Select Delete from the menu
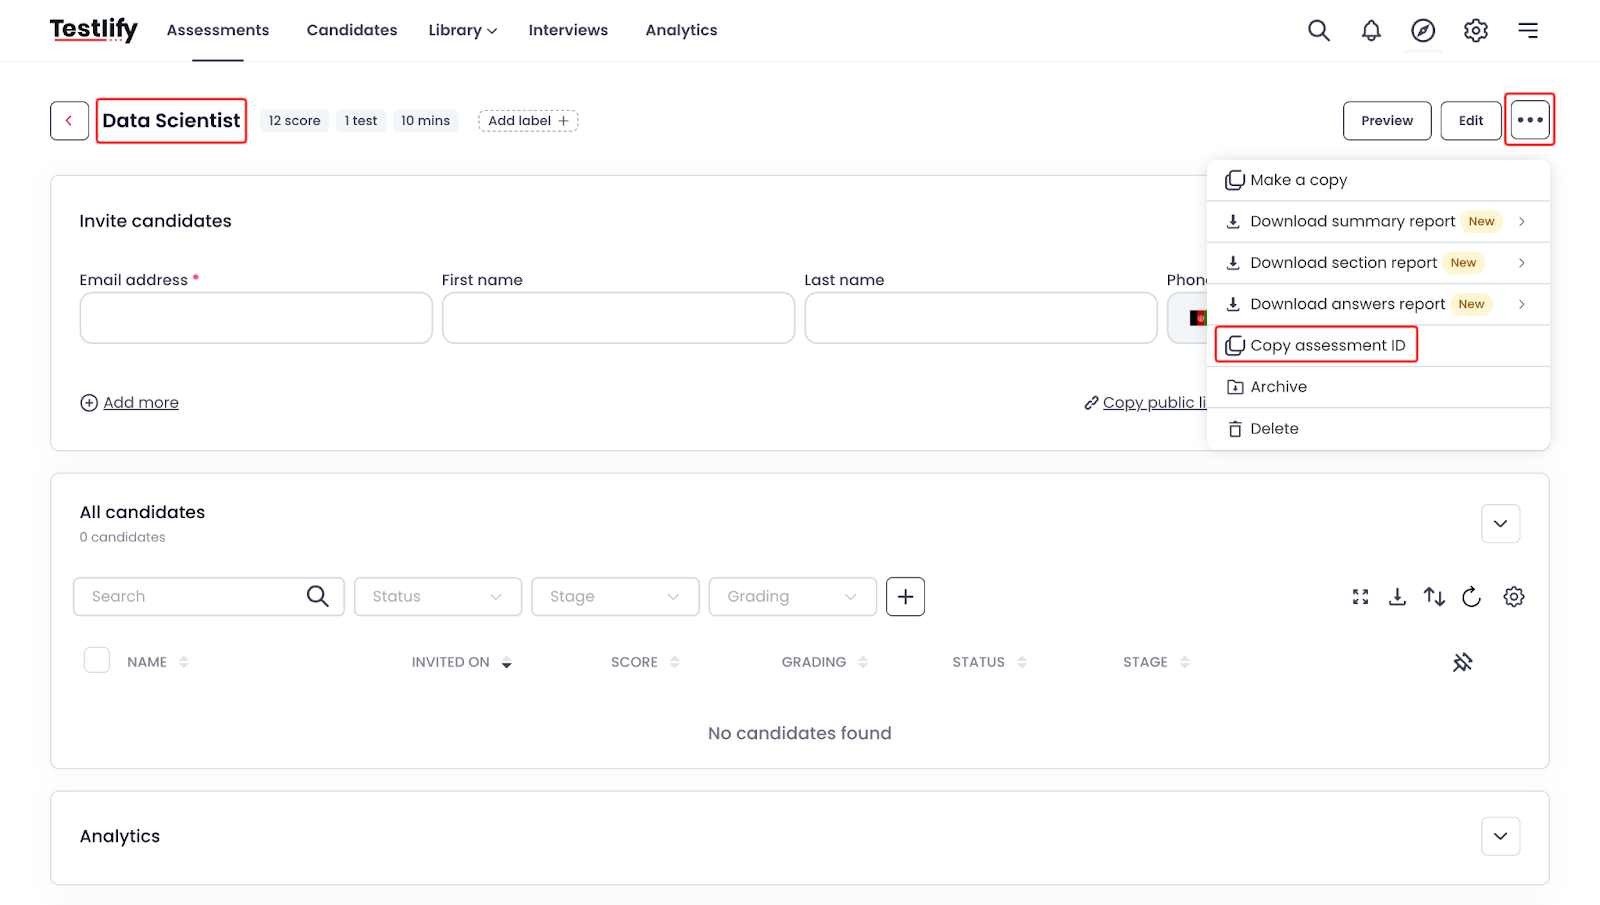Screen dimensions: 1600x905 click(x=1378, y=429)
